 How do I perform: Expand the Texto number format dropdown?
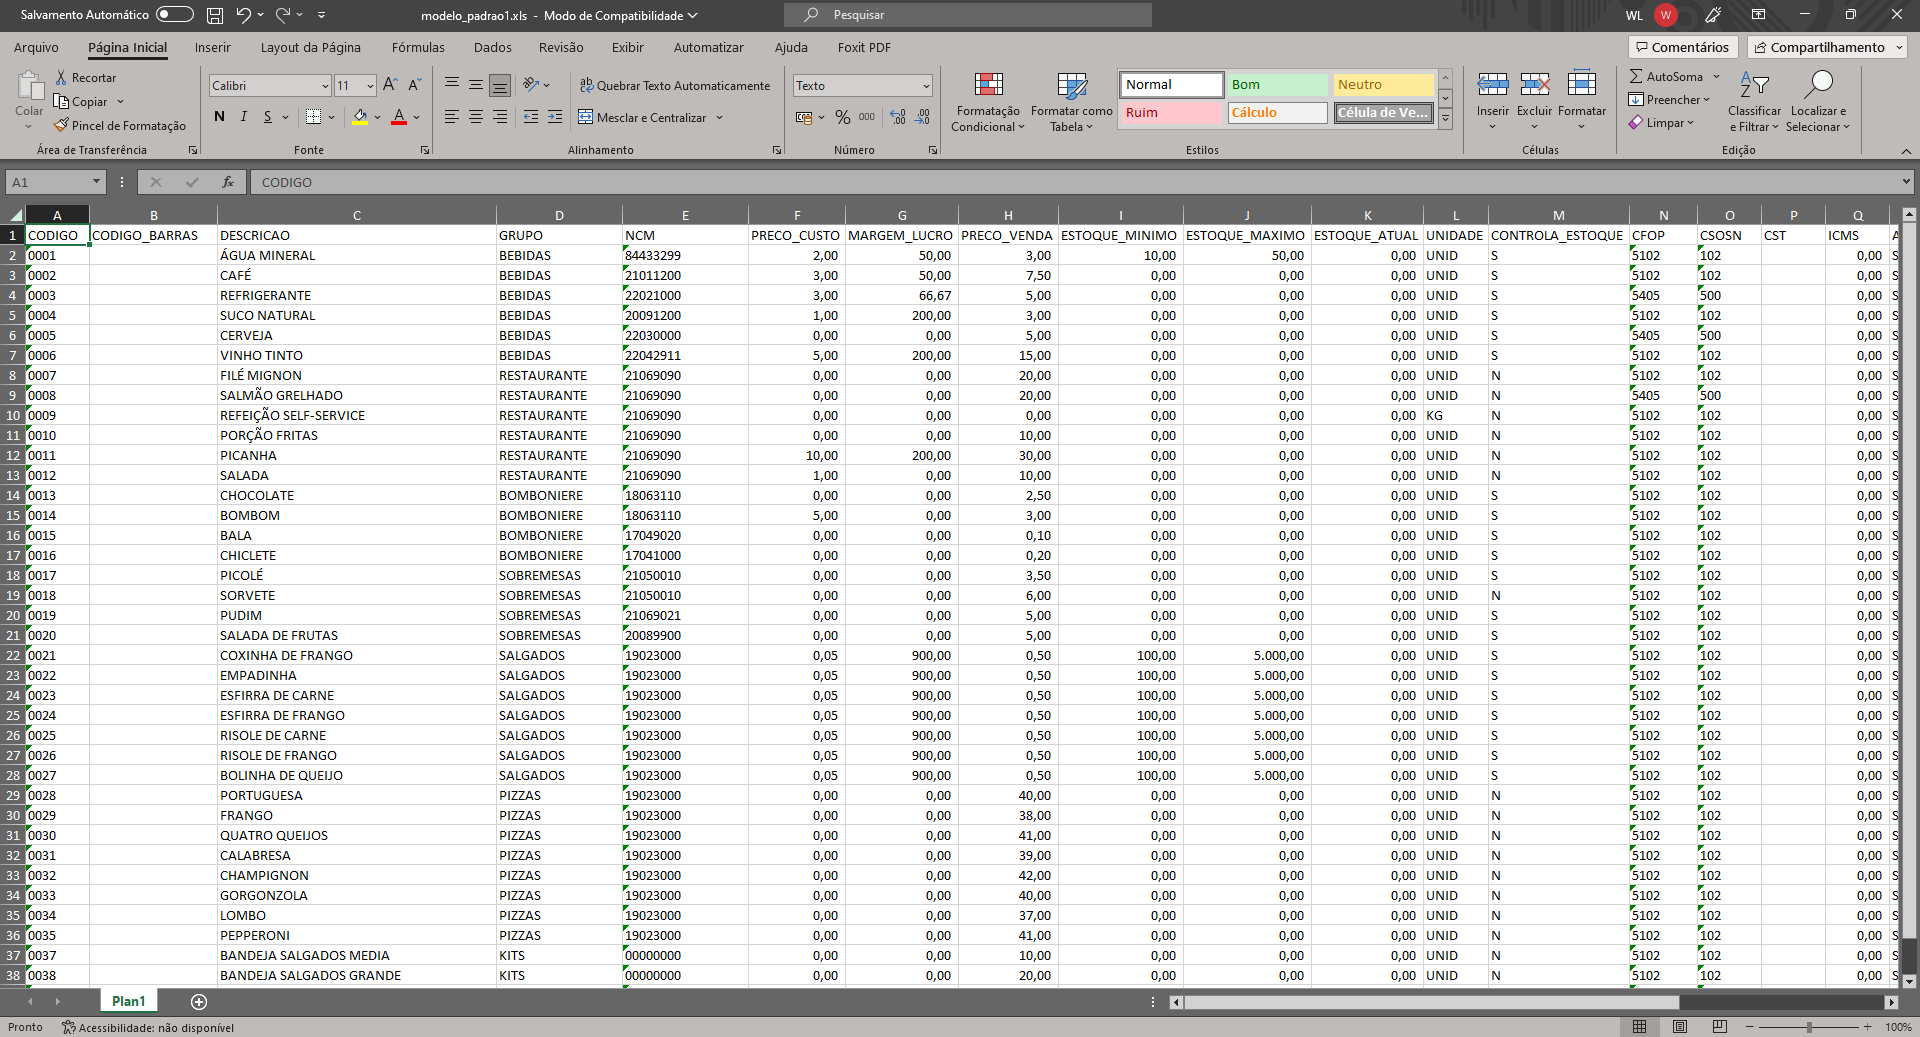[x=926, y=86]
